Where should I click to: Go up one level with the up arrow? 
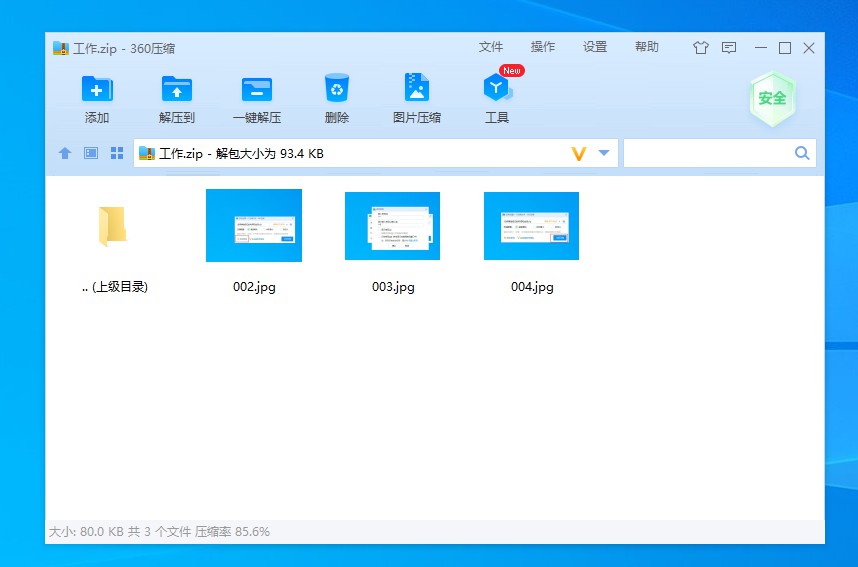(x=65, y=153)
